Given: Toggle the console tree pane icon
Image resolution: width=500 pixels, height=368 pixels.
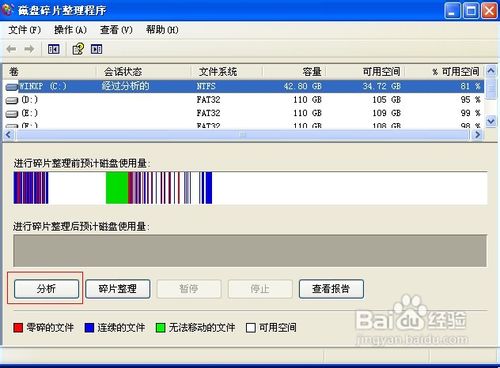Looking at the screenshot, I should (x=54, y=49).
